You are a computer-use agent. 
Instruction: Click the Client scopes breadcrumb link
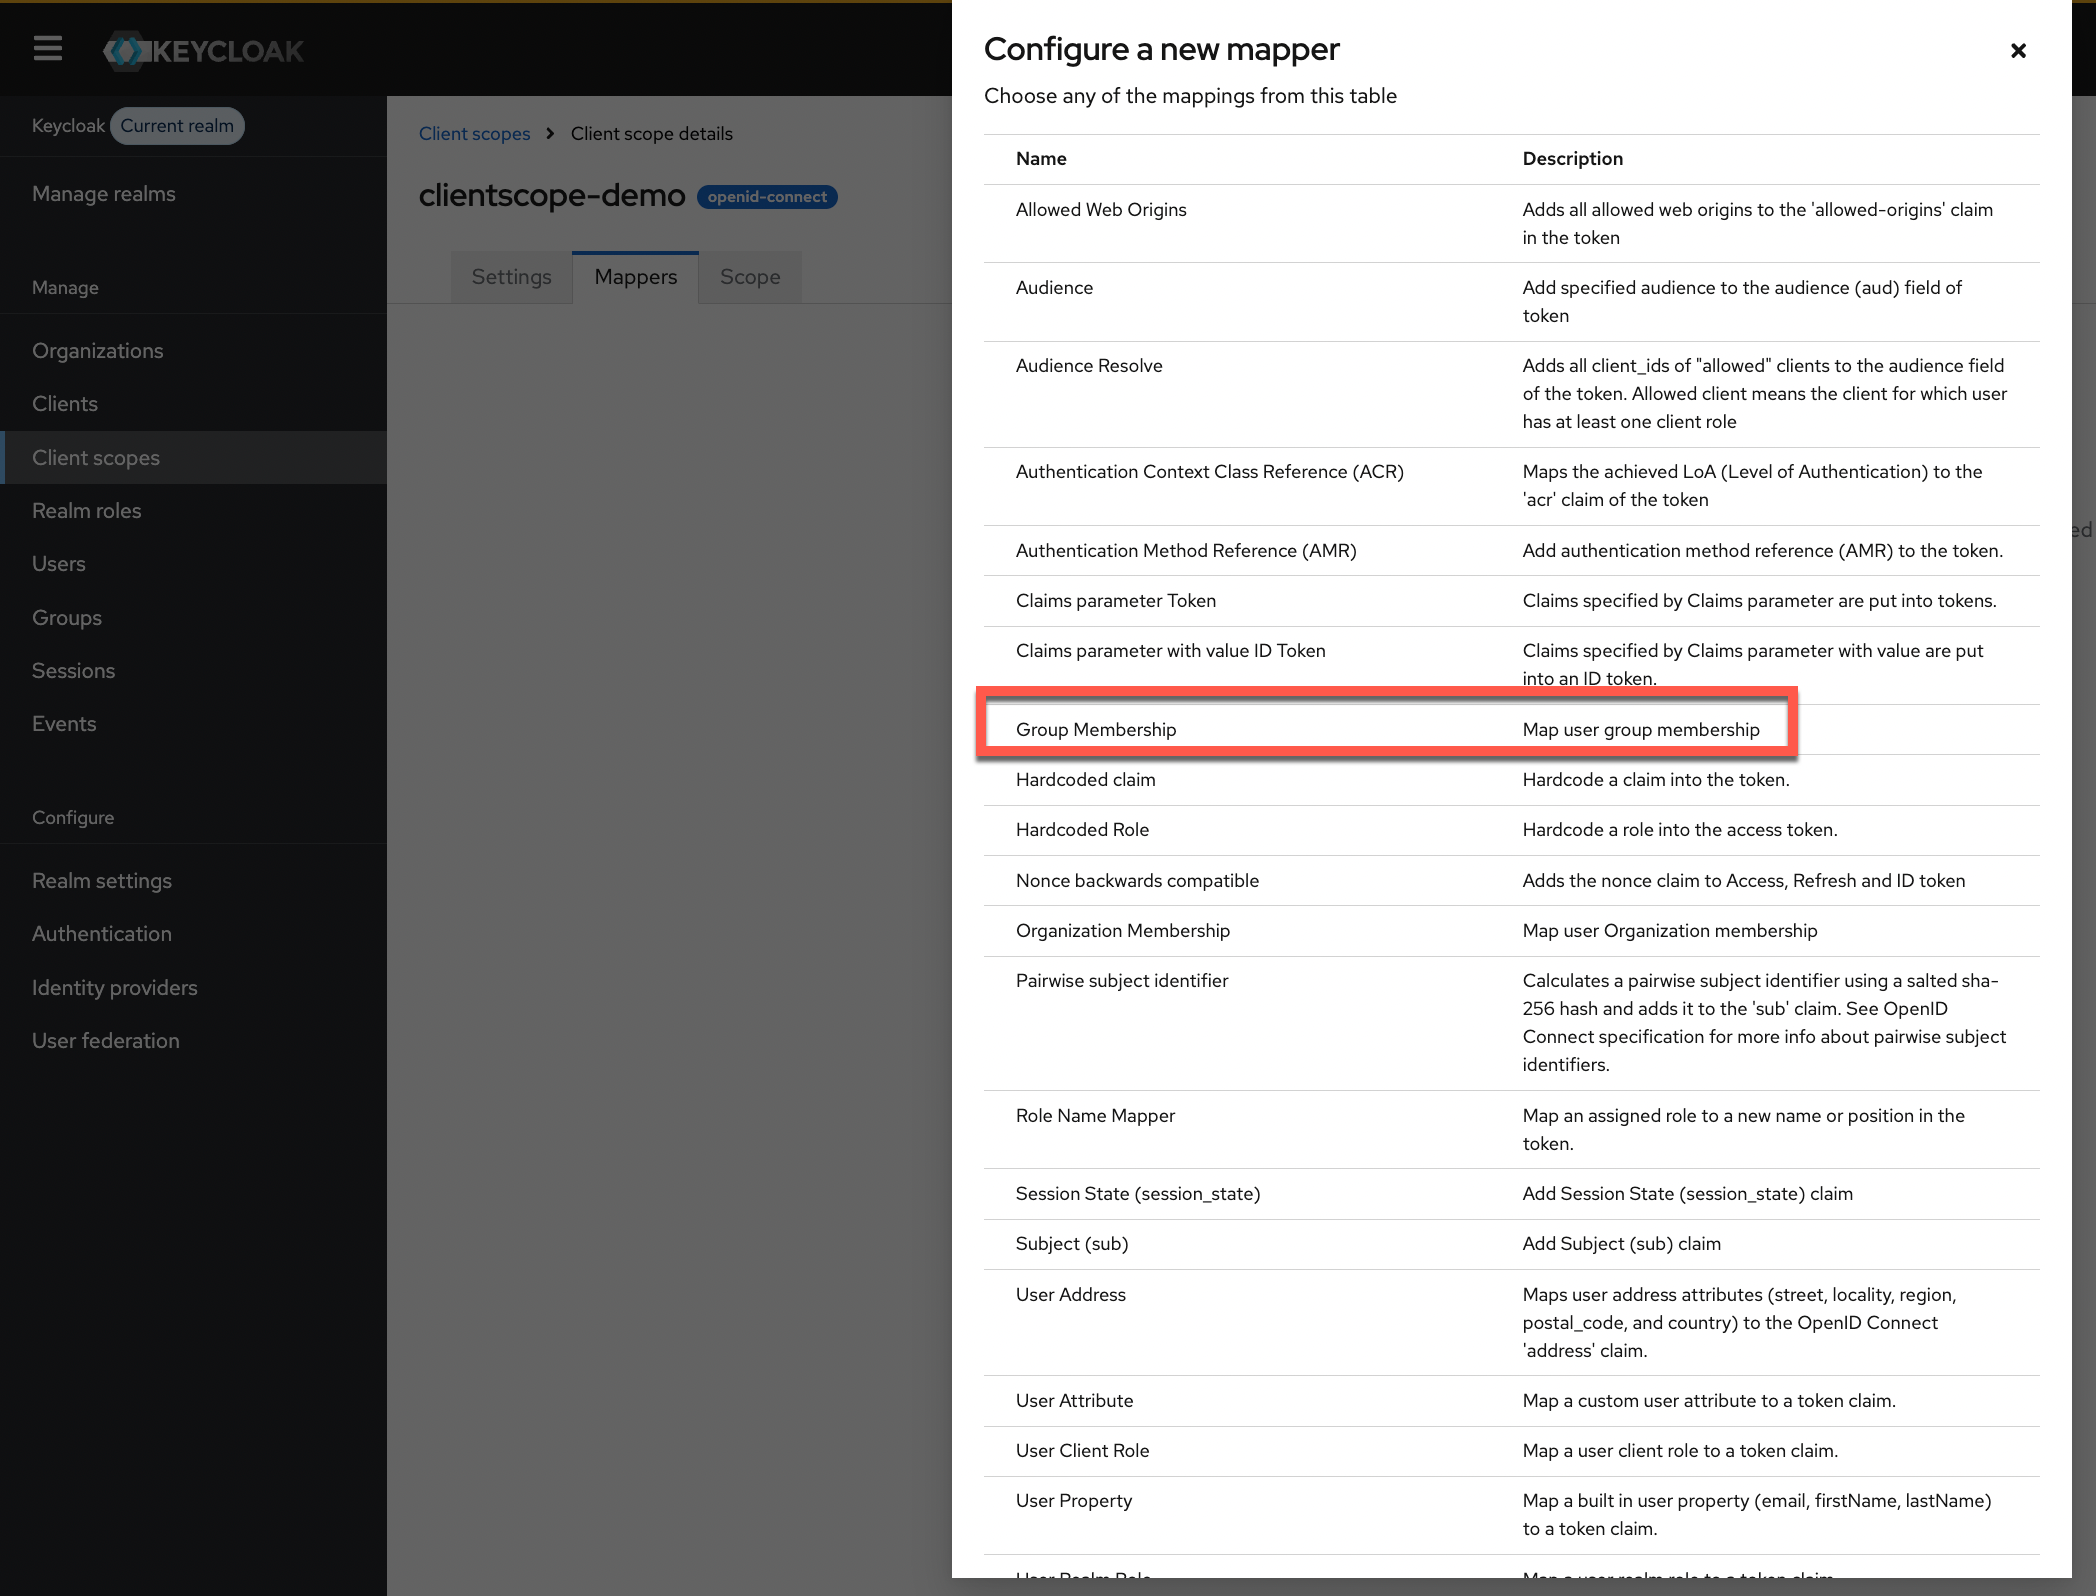pos(474,134)
